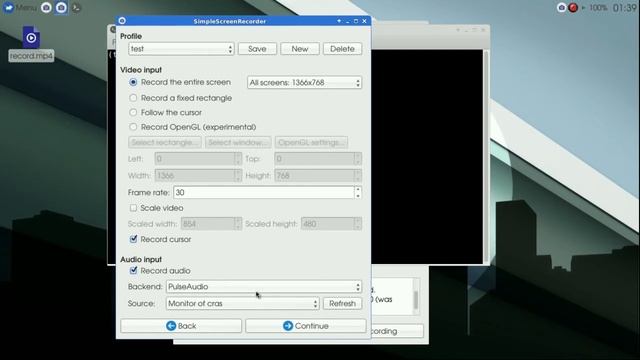Click the Back button
This screenshot has height=360, width=640.
[181, 326]
